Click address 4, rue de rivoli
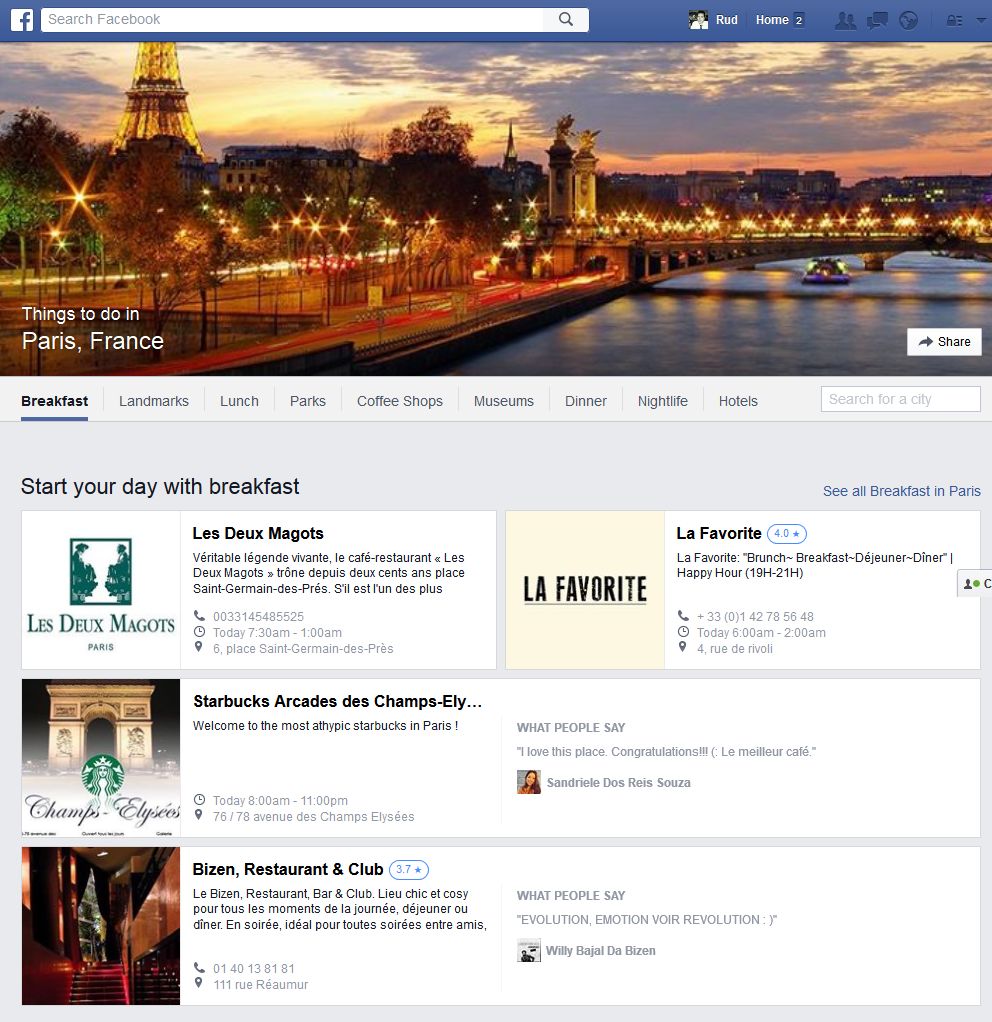 735,649
